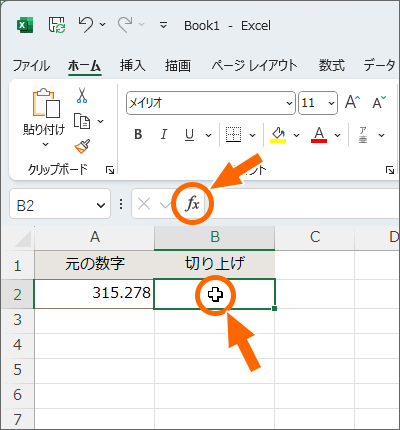Click the phonetic guide (ふりがな) icon
Screen dimensions: 400x430
363,135
